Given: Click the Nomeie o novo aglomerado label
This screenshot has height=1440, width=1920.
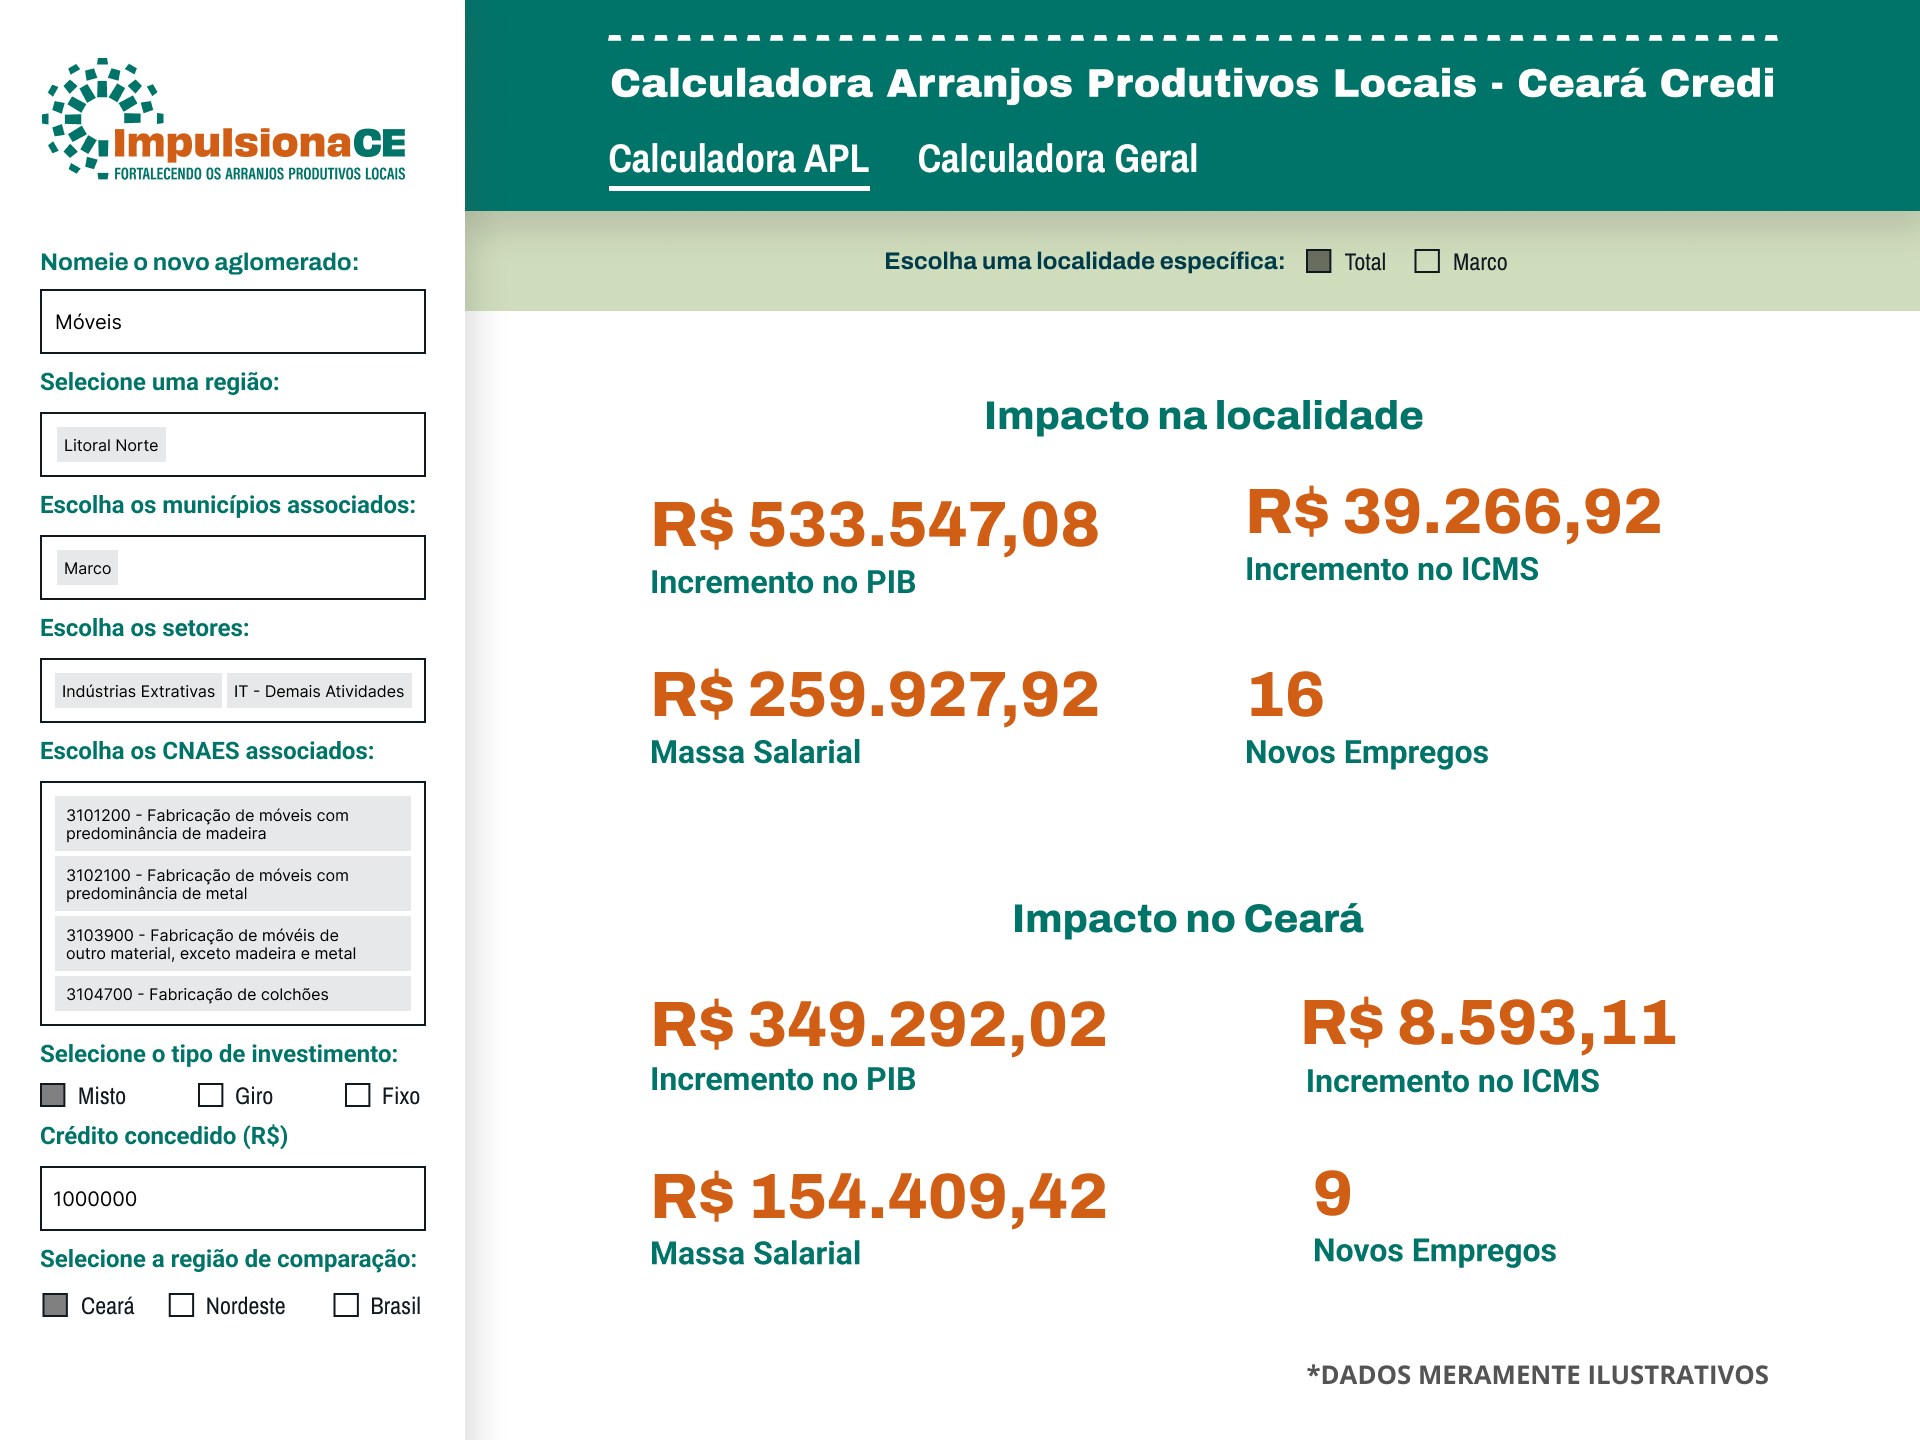Looking at the screenshot, I should pyautogui.click(x=199, y=262).
